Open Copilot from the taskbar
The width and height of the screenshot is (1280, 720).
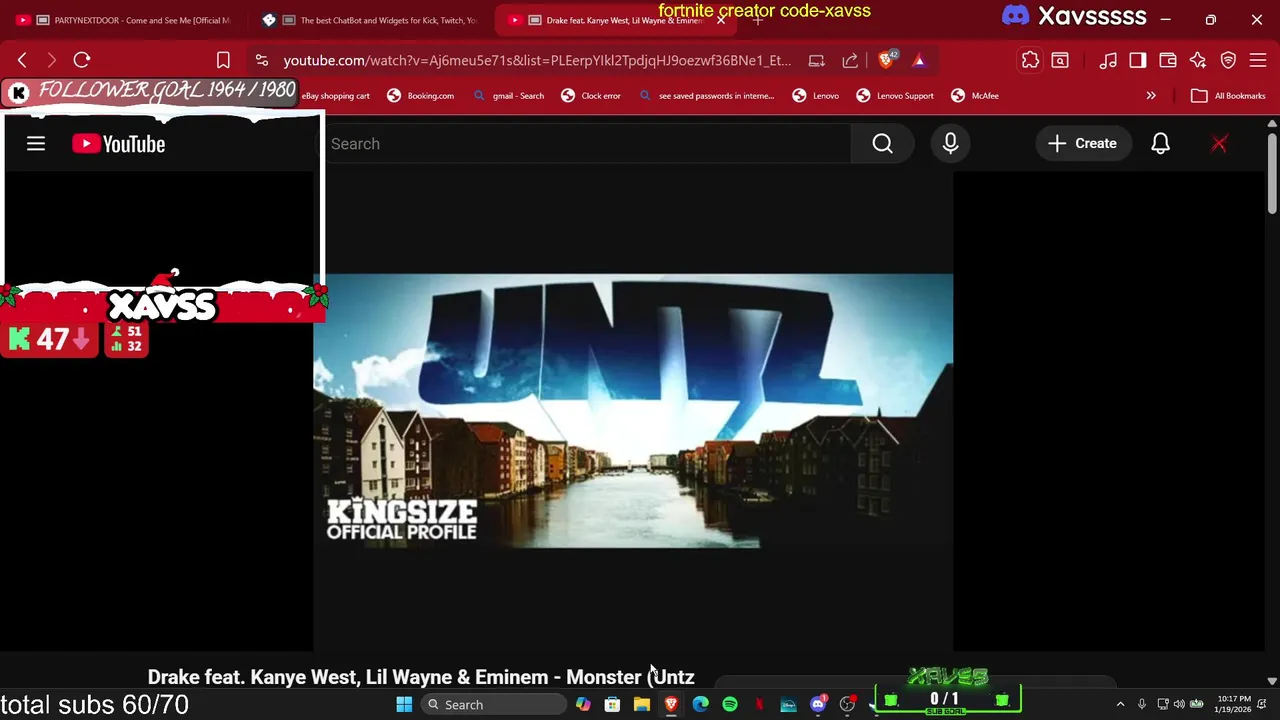[x=583, y=704]
